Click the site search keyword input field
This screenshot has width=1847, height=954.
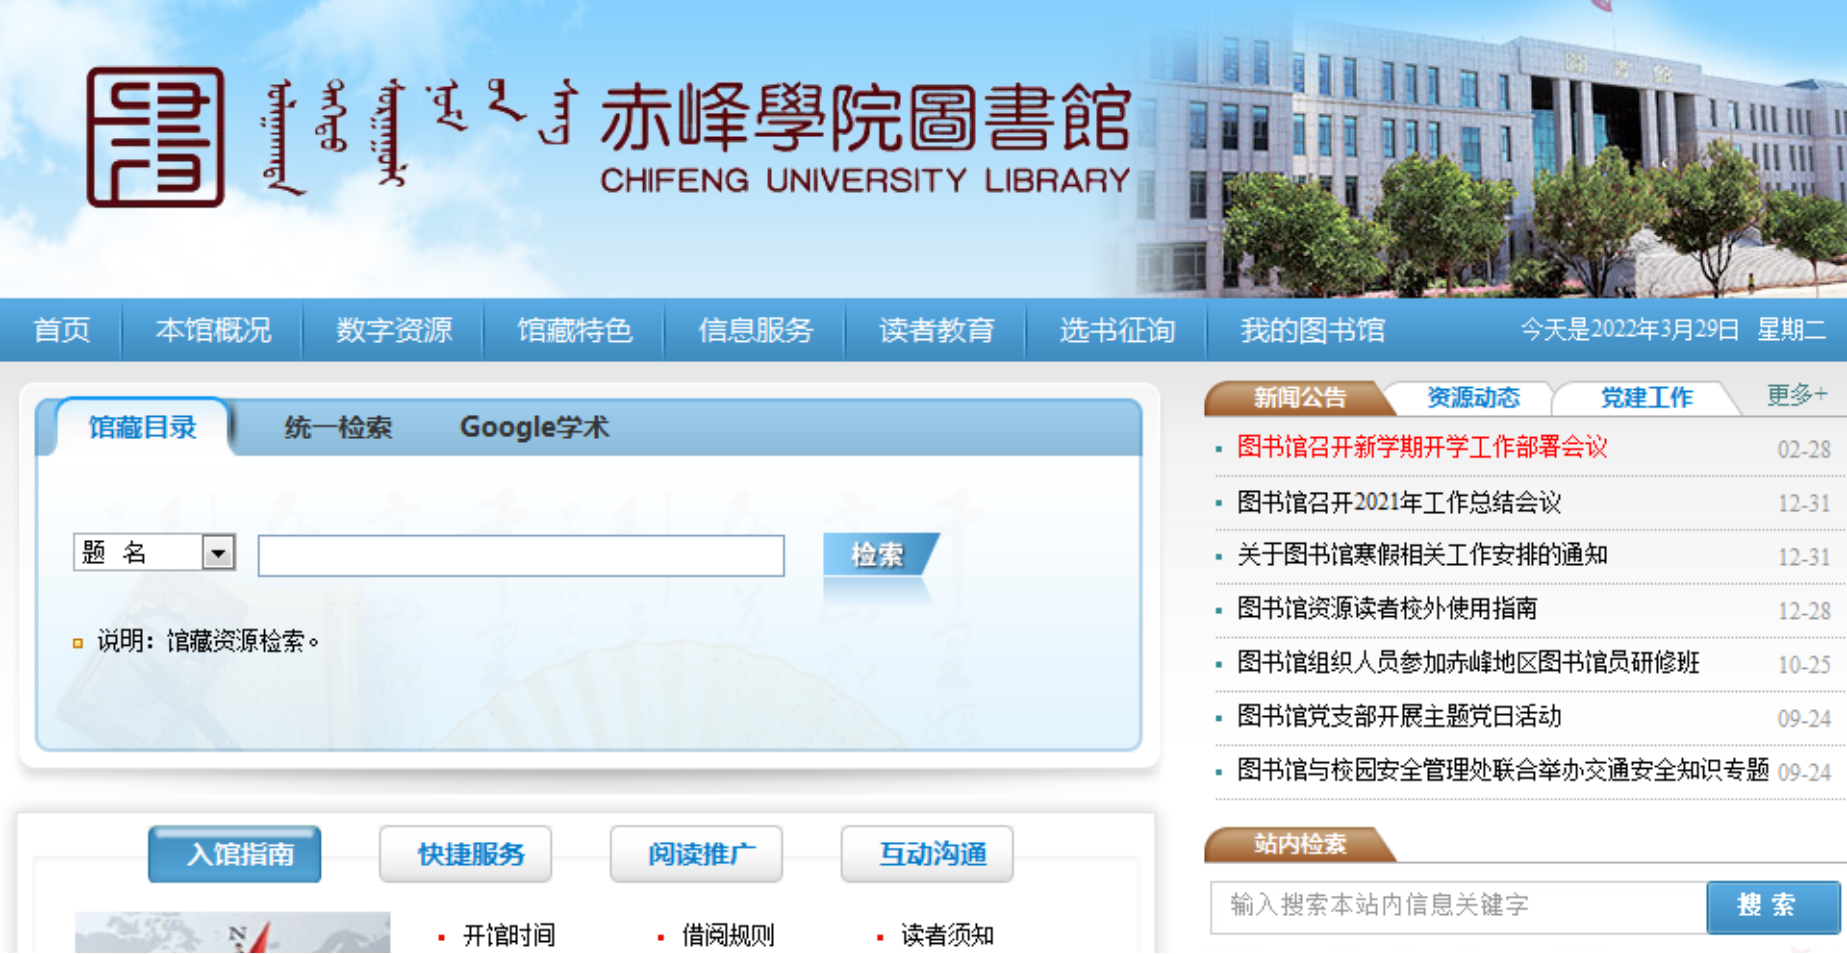pos(1458,906)
